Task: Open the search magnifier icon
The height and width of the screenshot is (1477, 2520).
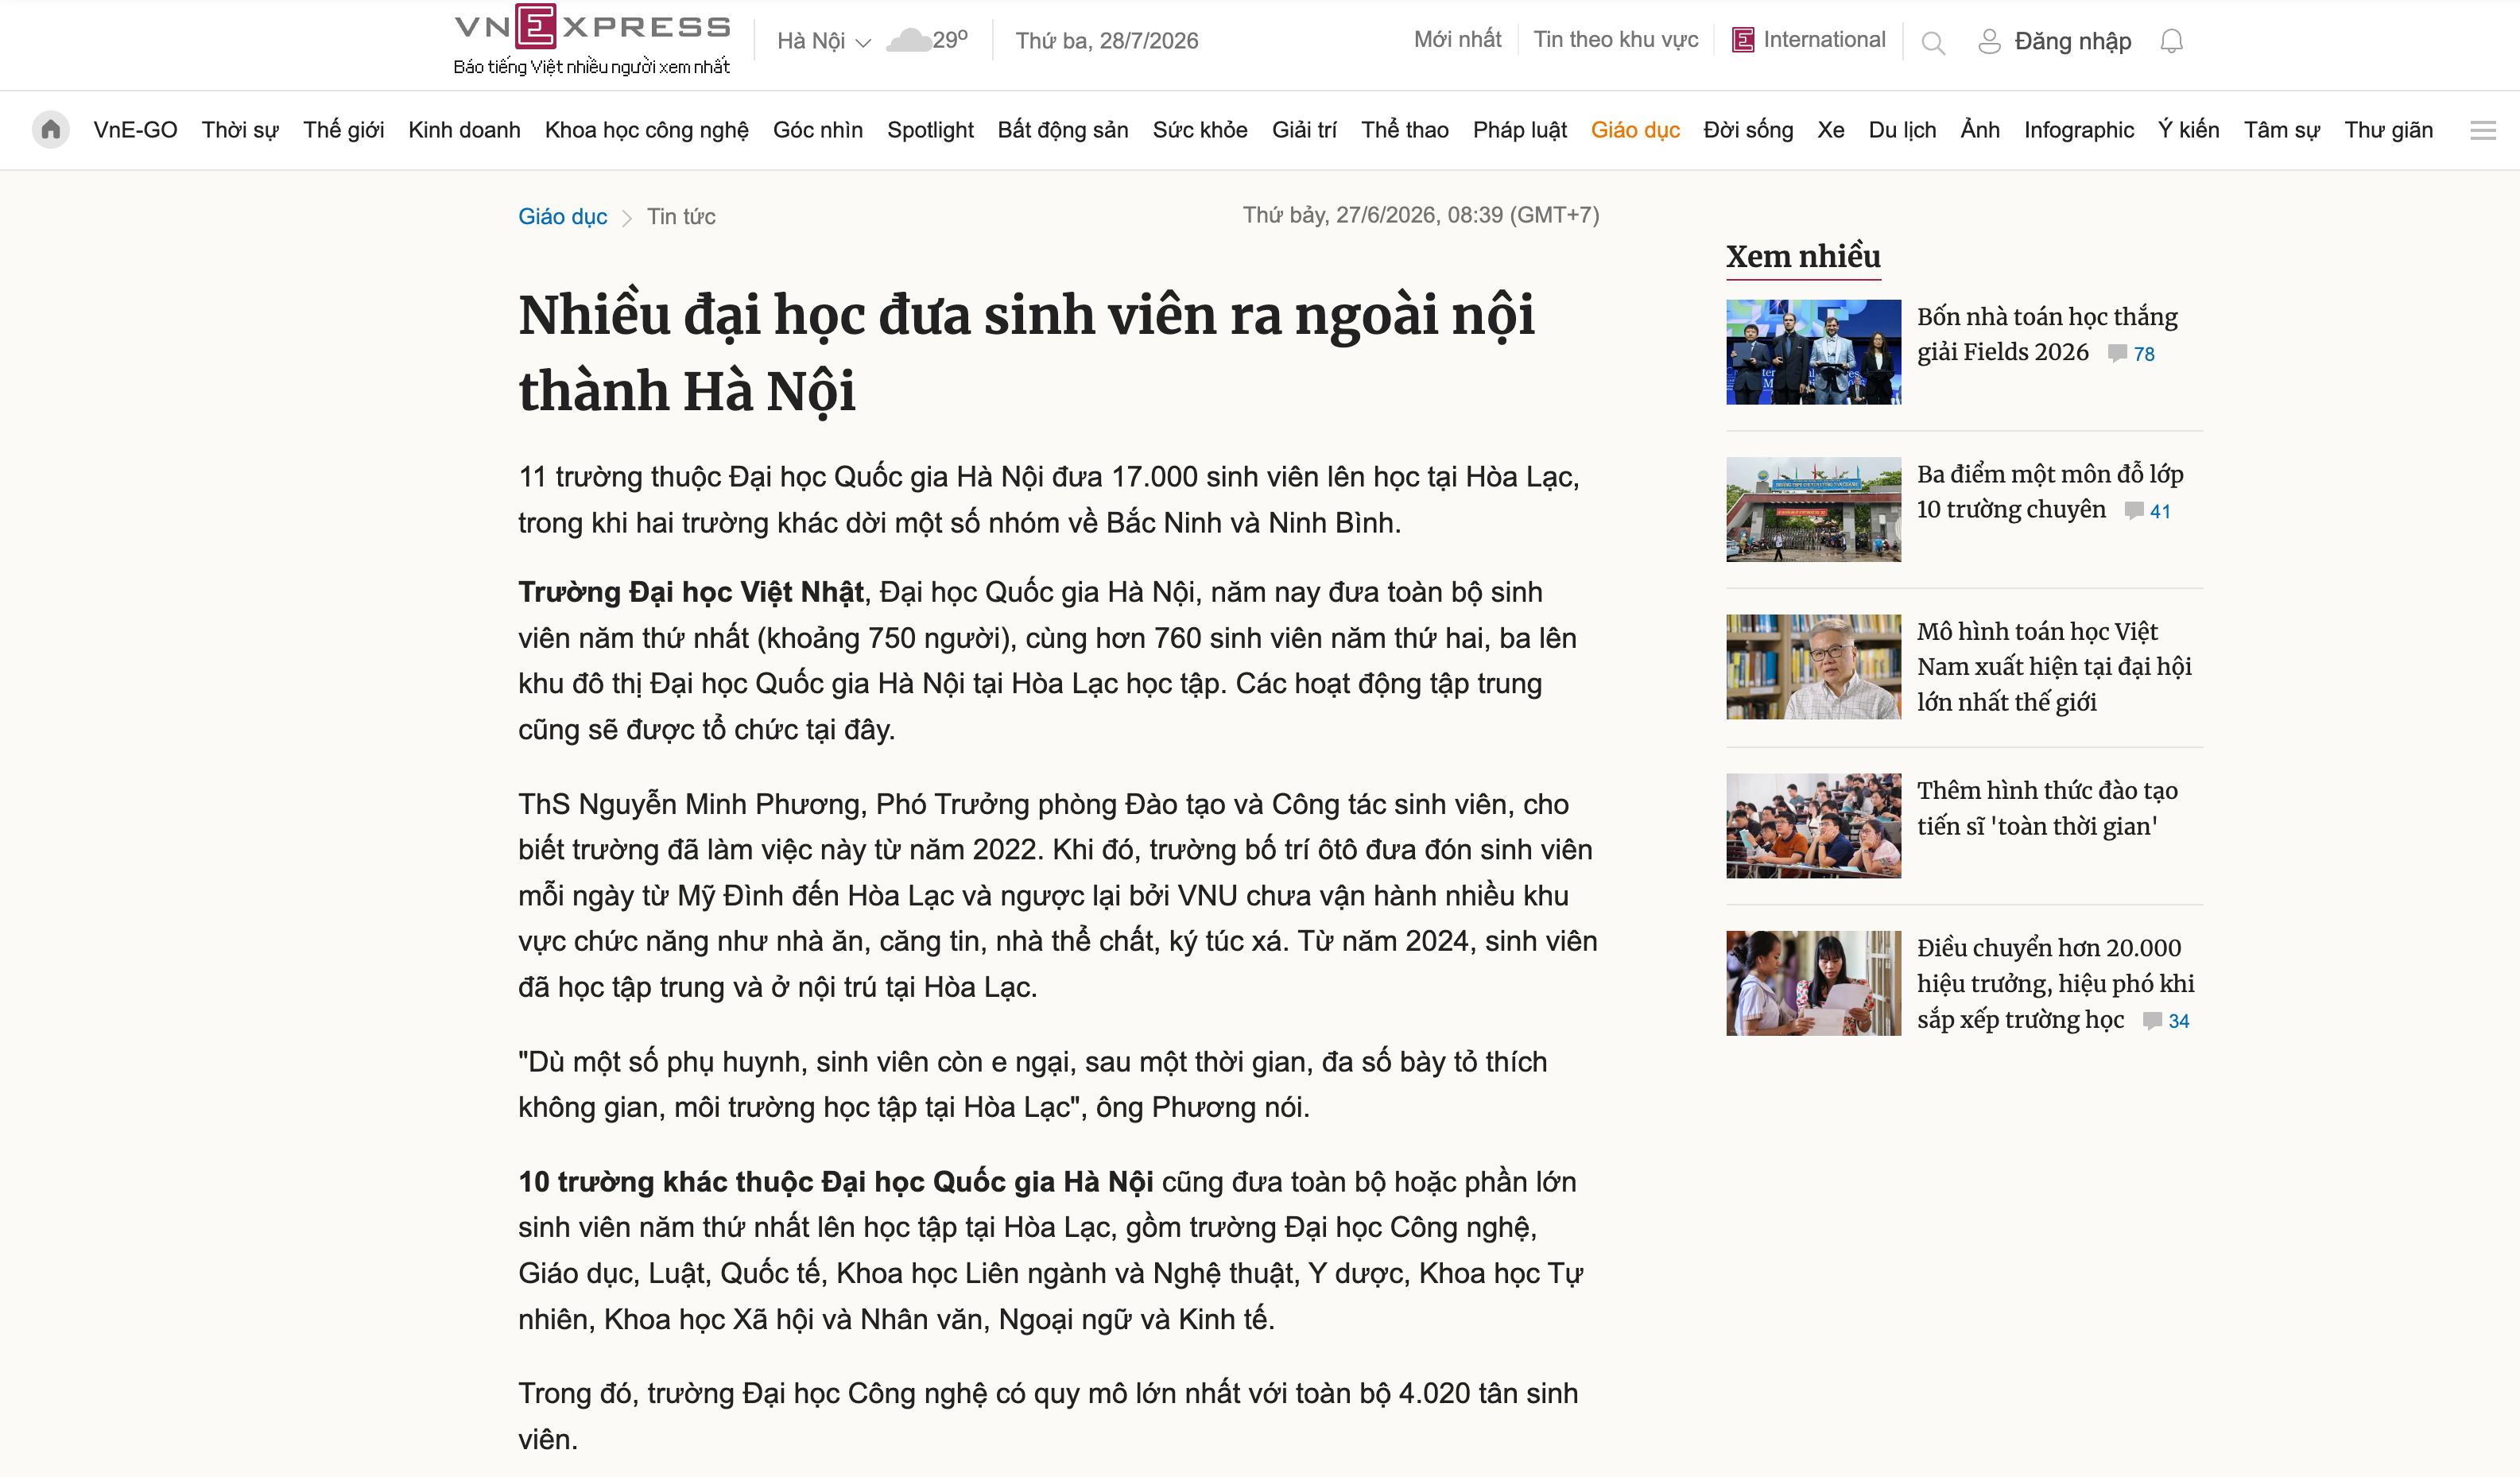Action: click(1933, 42)
